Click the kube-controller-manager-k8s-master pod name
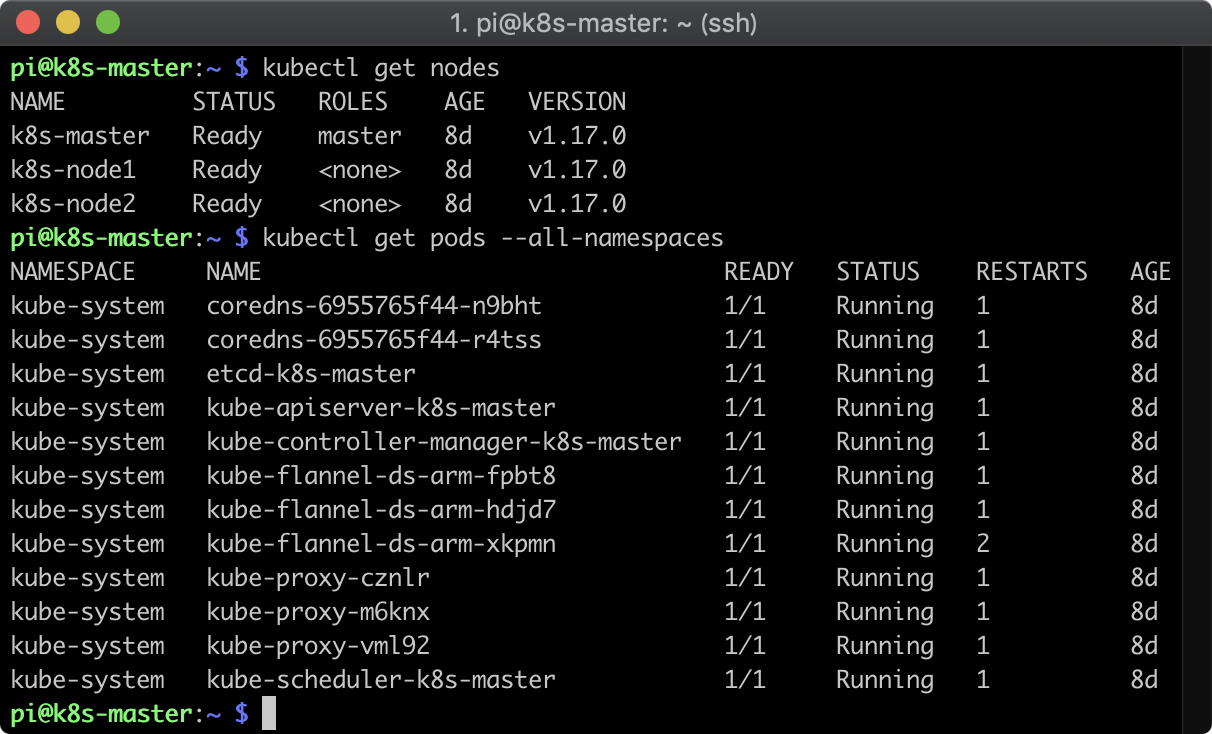 [443, 442]
